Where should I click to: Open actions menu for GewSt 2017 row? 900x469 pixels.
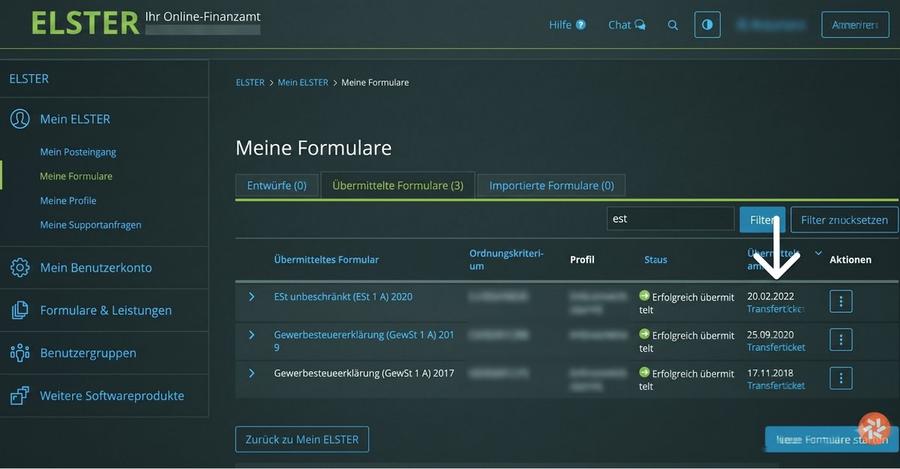click(x=841, y=378)
